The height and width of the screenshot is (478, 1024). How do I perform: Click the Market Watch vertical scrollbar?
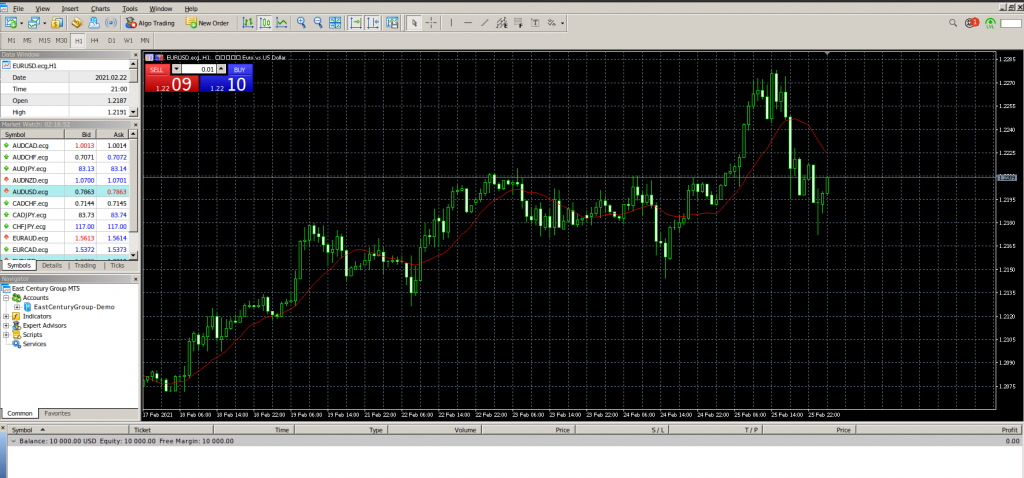(x=135, y=194)
